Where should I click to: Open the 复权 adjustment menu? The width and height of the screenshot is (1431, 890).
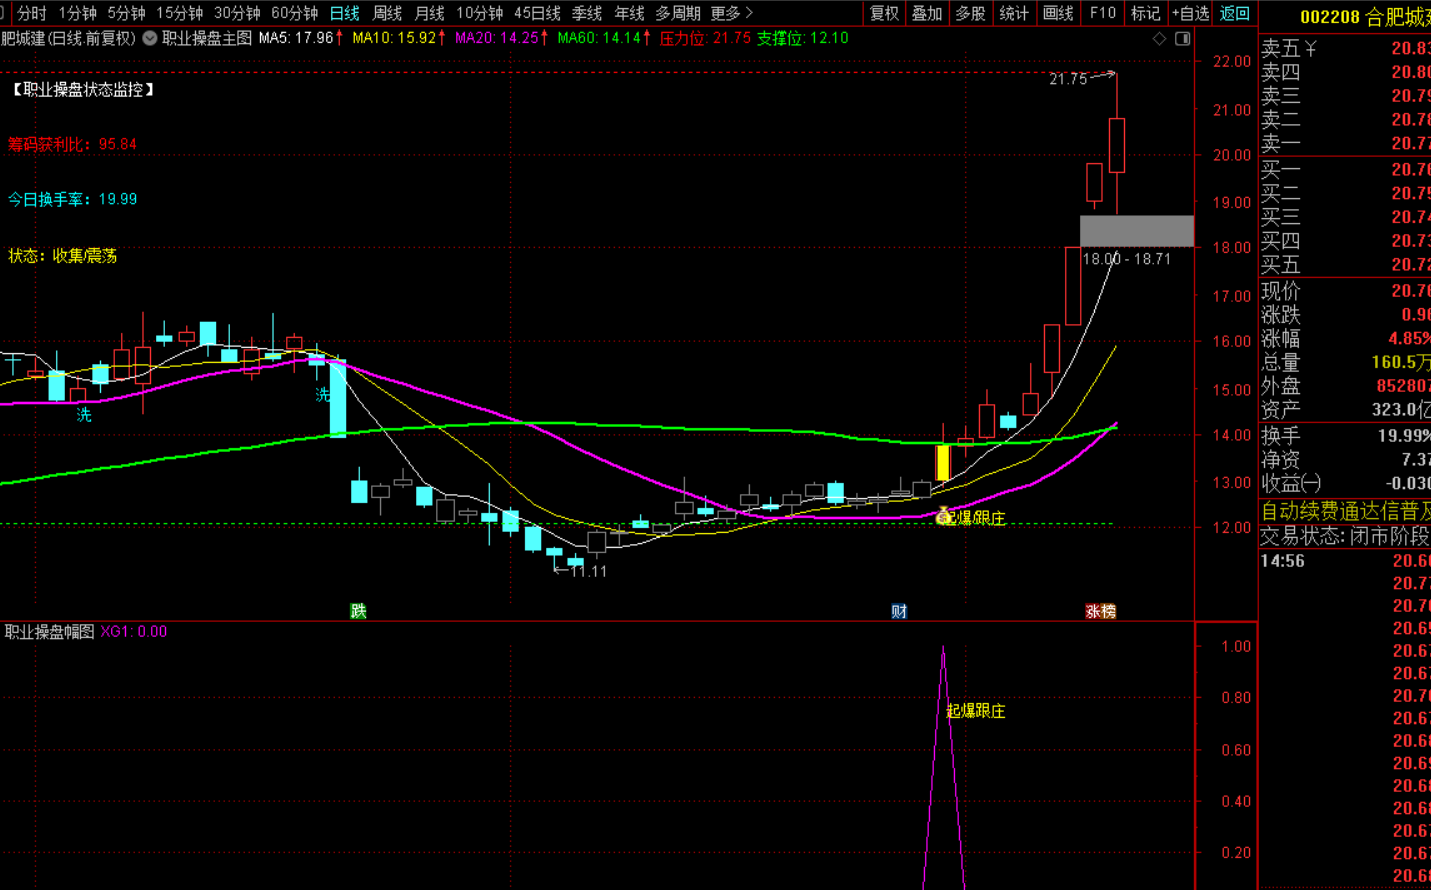point(884,13)
